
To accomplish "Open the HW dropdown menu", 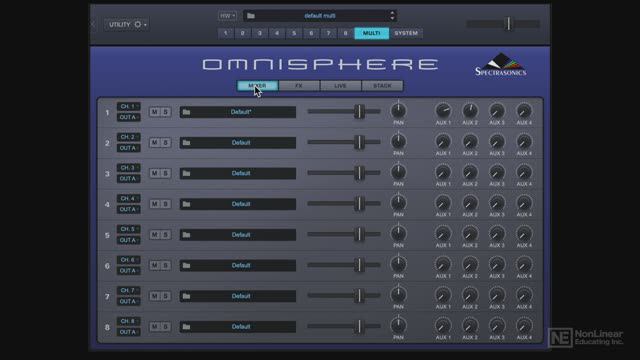I will pos(227,16).
